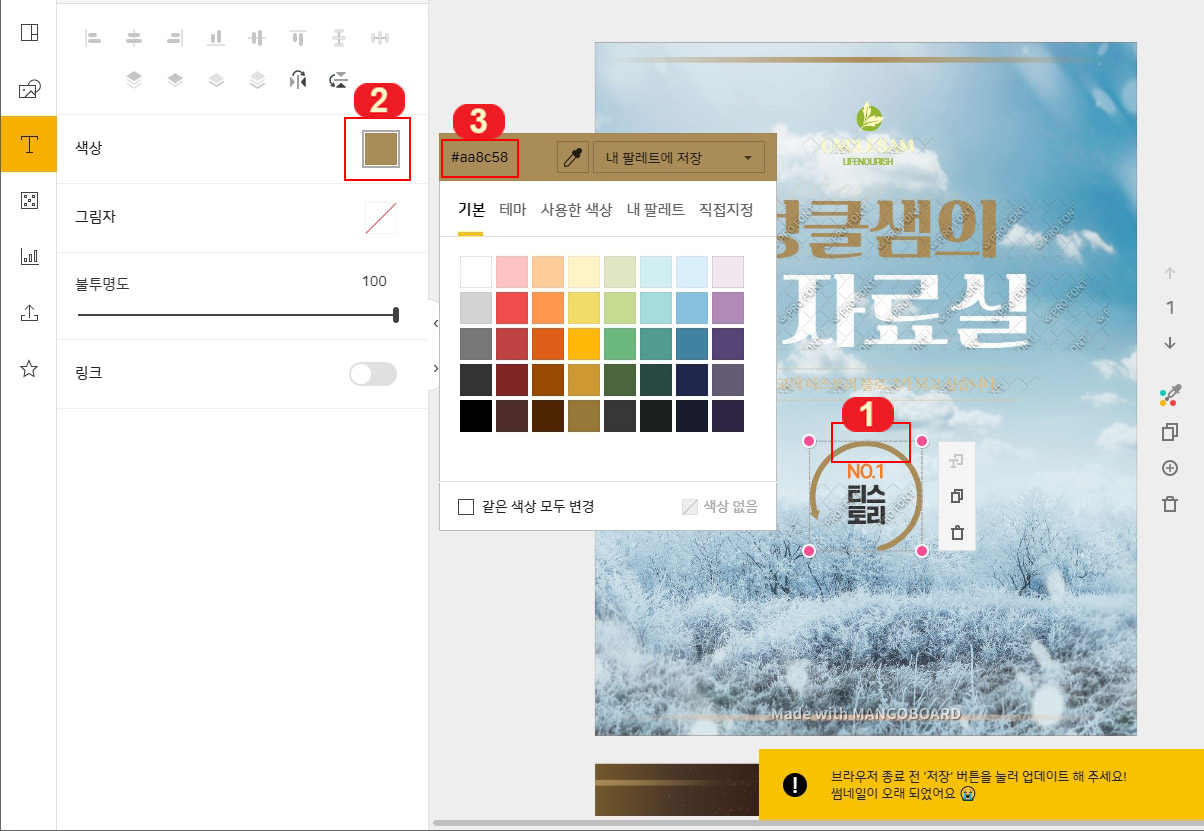This screenshot has height=831, width=1204.
Task: Turn on the 링크 toggle
Action: (x=372, y=374)
